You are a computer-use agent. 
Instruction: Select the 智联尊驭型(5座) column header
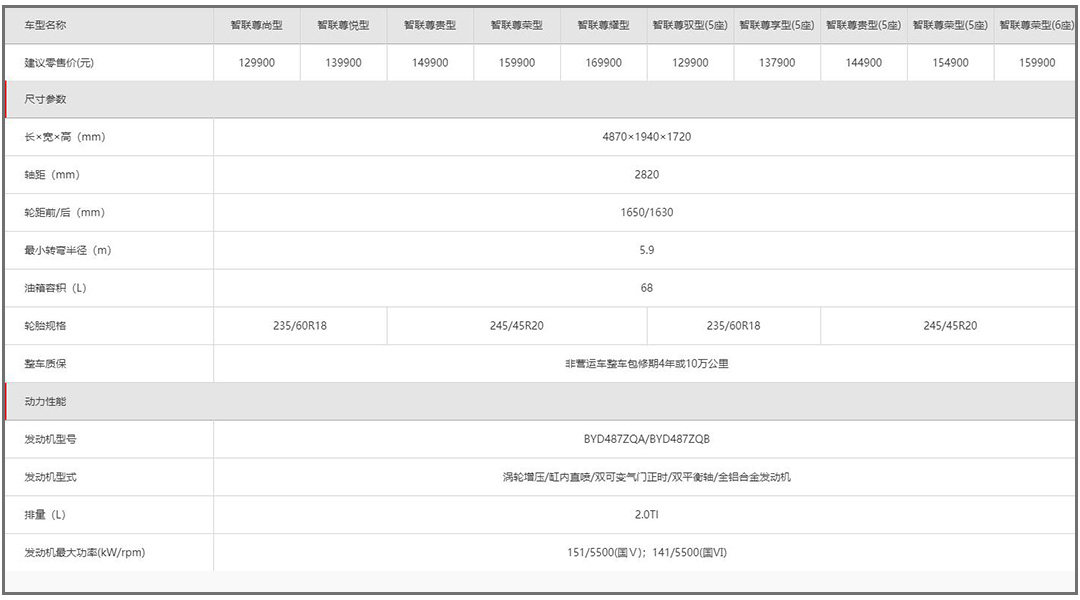pos(690,25)
